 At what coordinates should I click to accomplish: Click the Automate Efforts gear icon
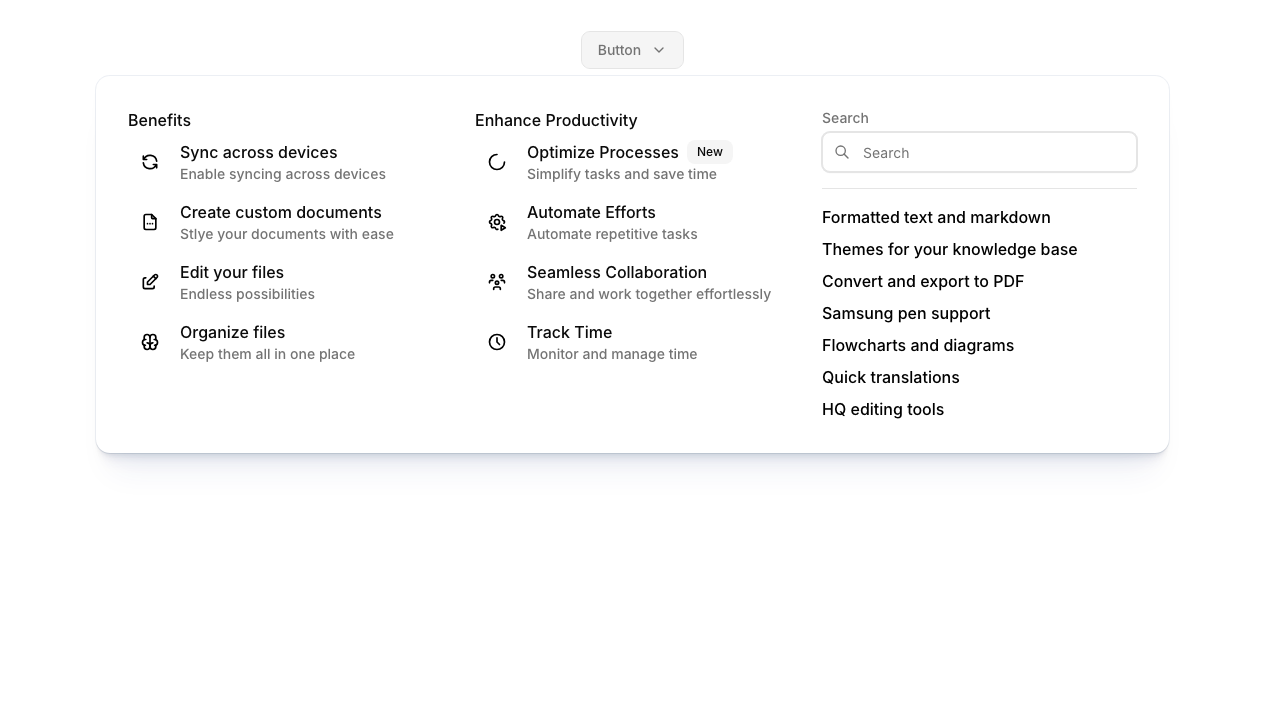click(497, 222)
